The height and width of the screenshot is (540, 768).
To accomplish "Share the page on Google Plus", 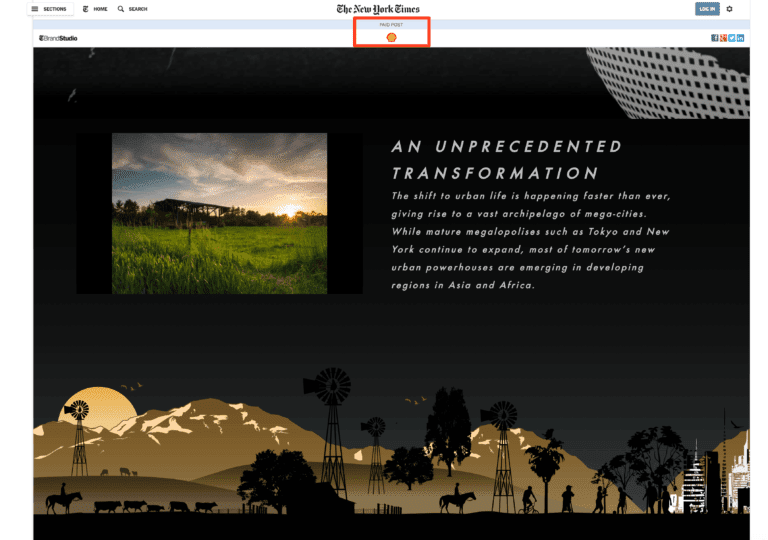I will tap(723, 38).
